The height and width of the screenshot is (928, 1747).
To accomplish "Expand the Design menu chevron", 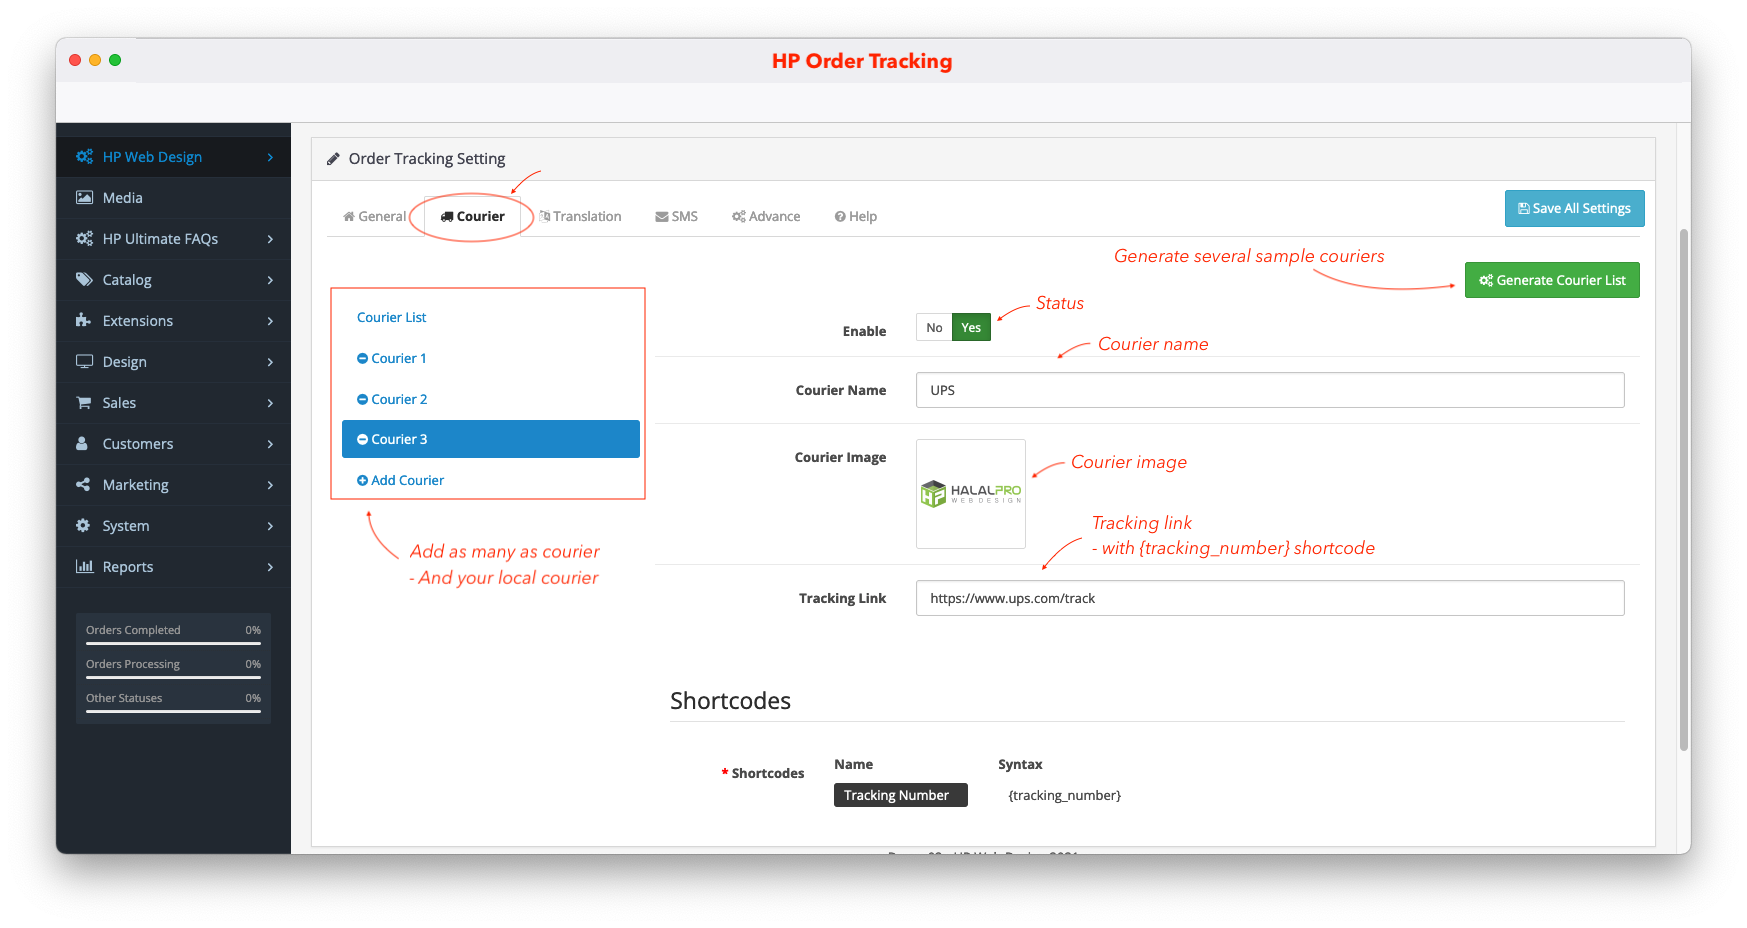I will point(270,362).
